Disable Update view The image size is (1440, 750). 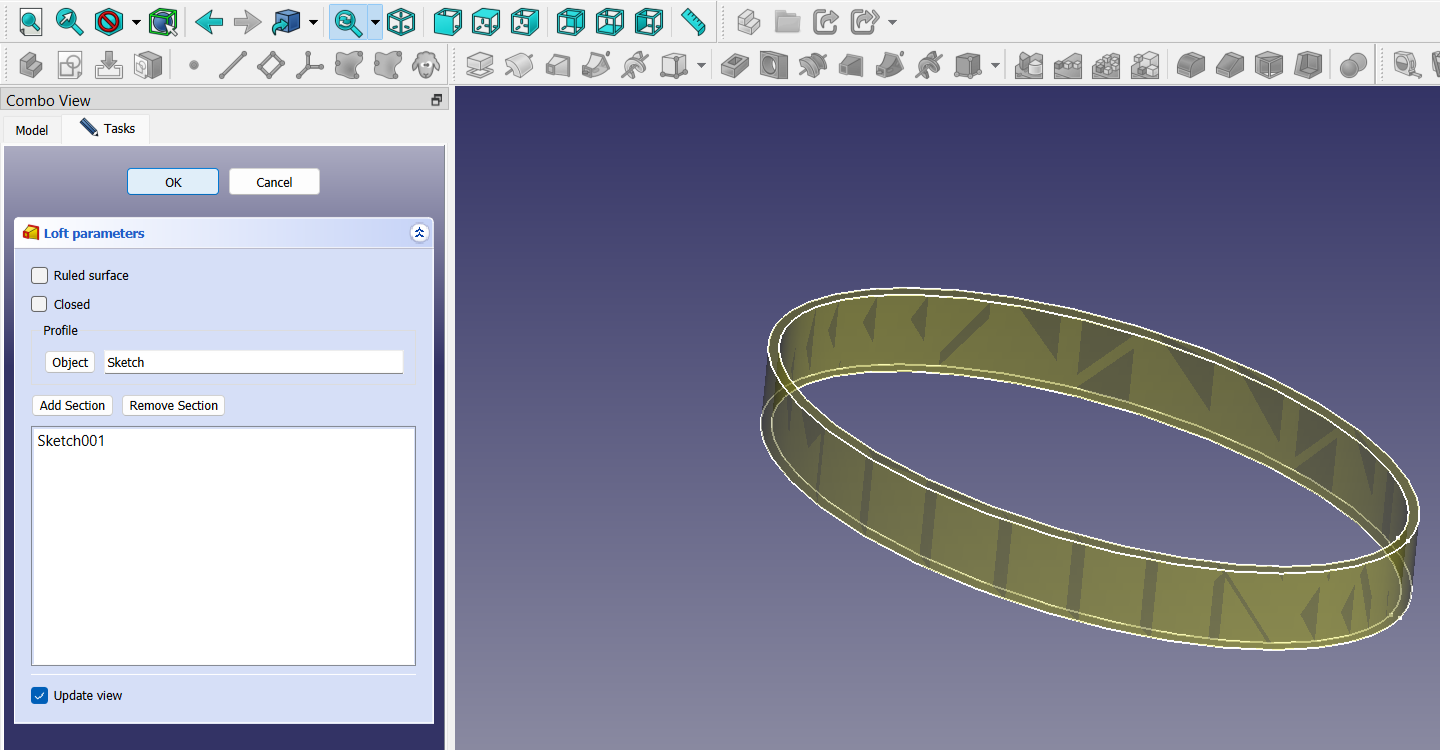(x=39, y=695)
